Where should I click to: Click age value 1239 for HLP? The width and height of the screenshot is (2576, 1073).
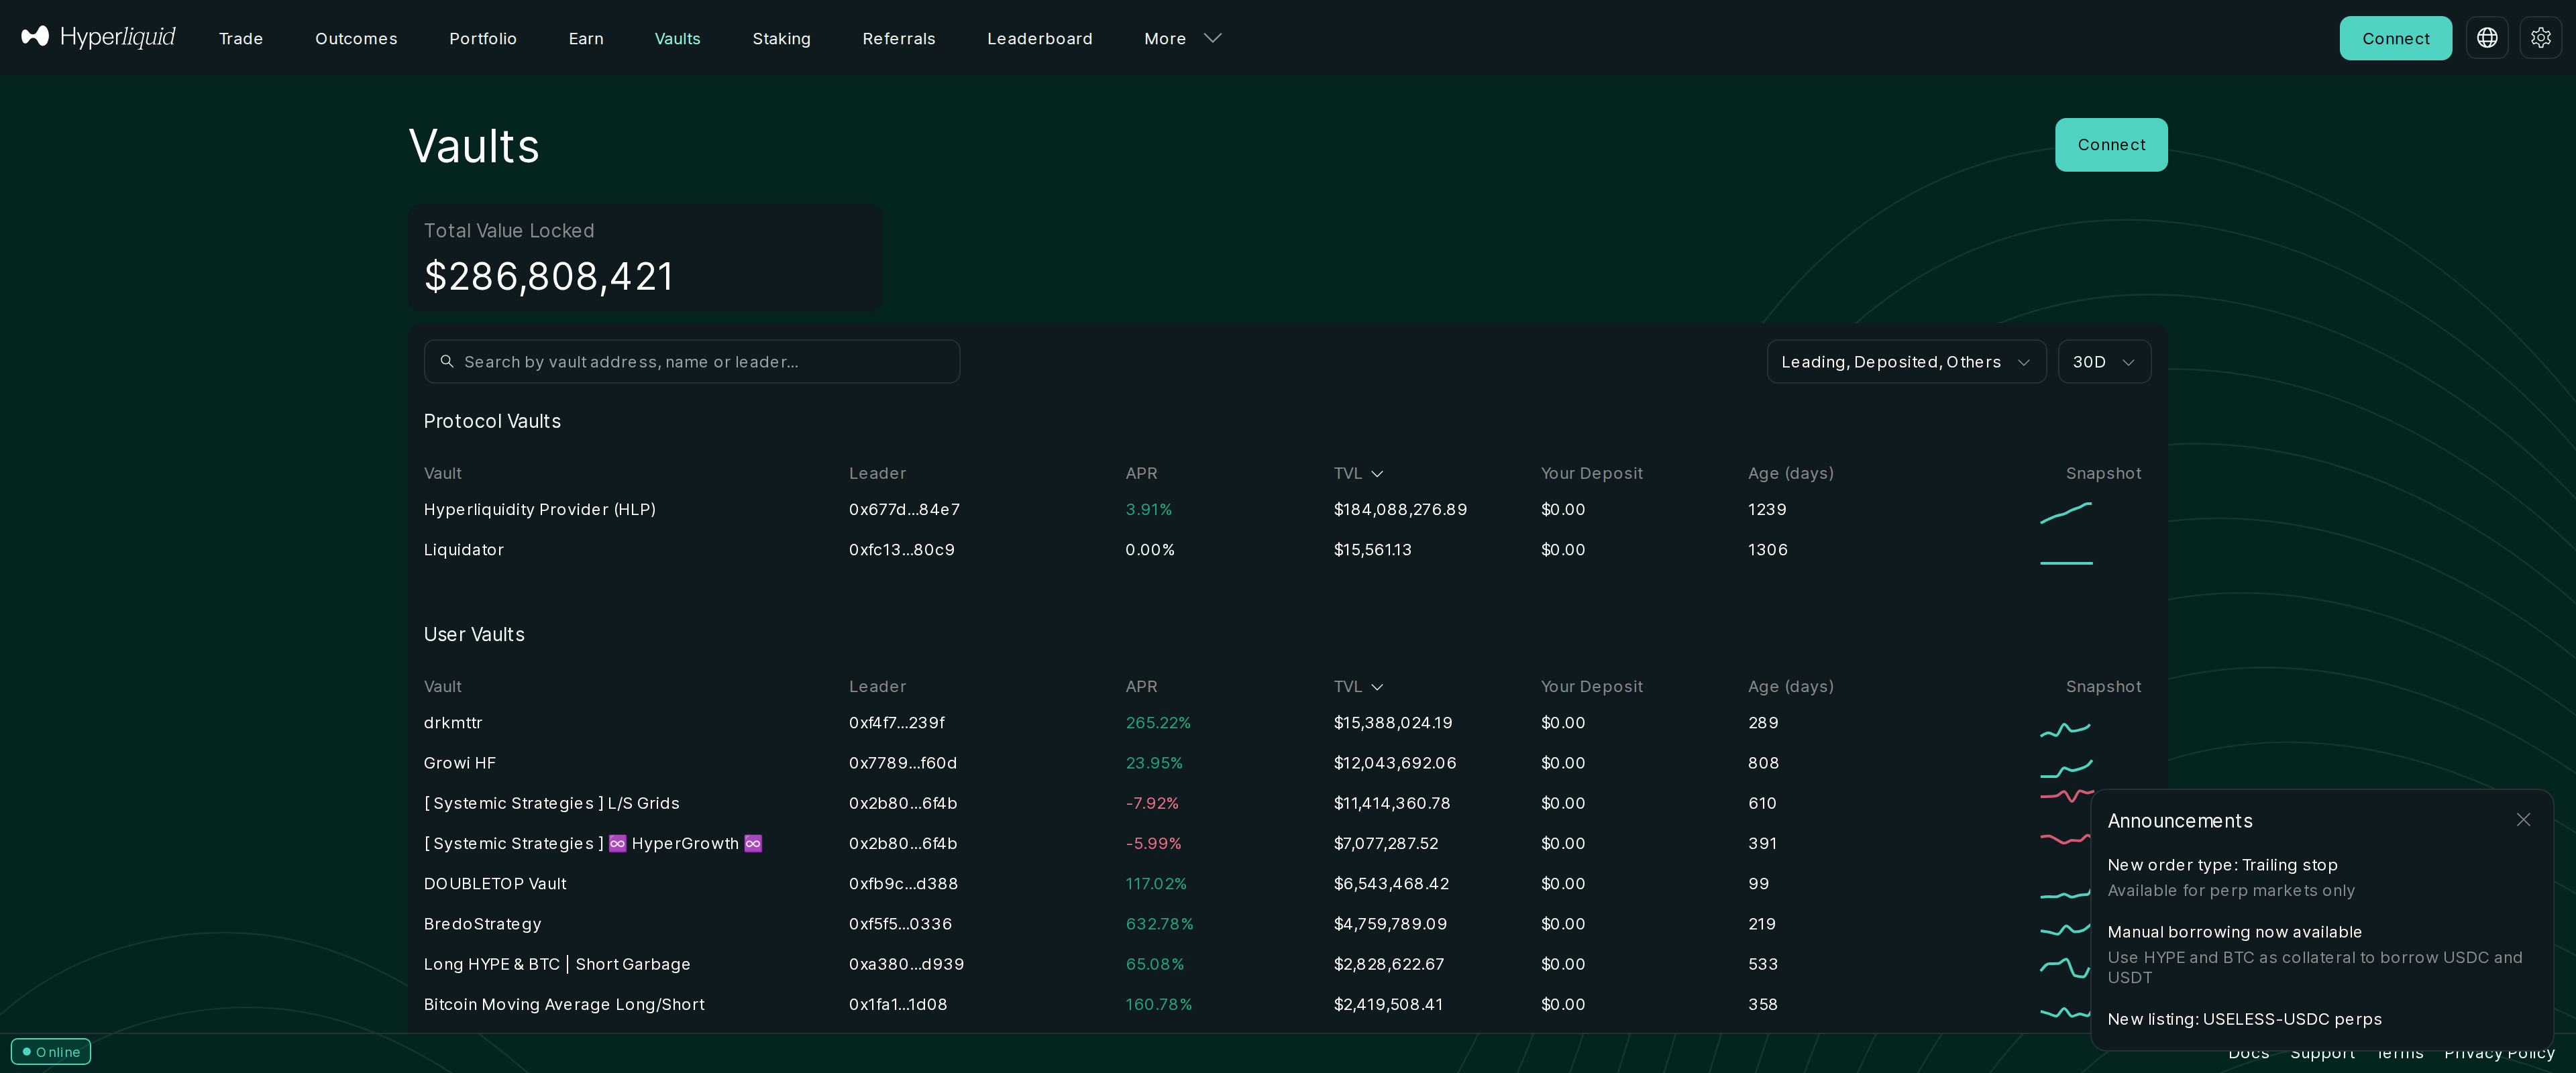[x=1767, y=509]
